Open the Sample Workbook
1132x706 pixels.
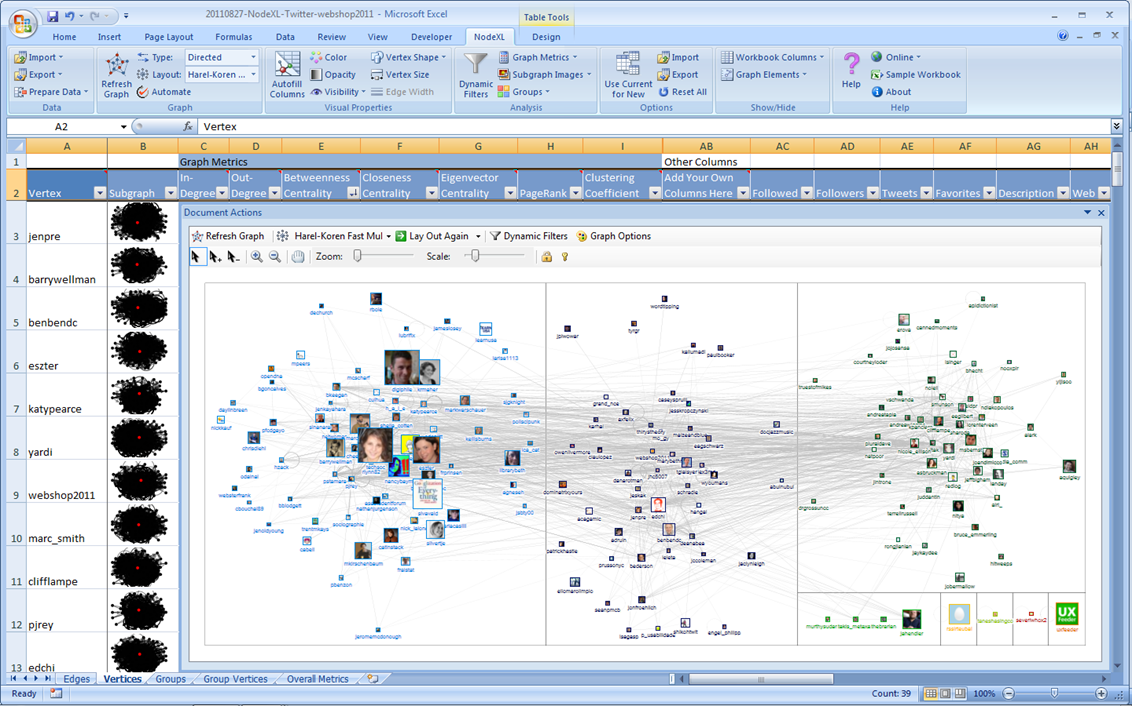(915, 74)
